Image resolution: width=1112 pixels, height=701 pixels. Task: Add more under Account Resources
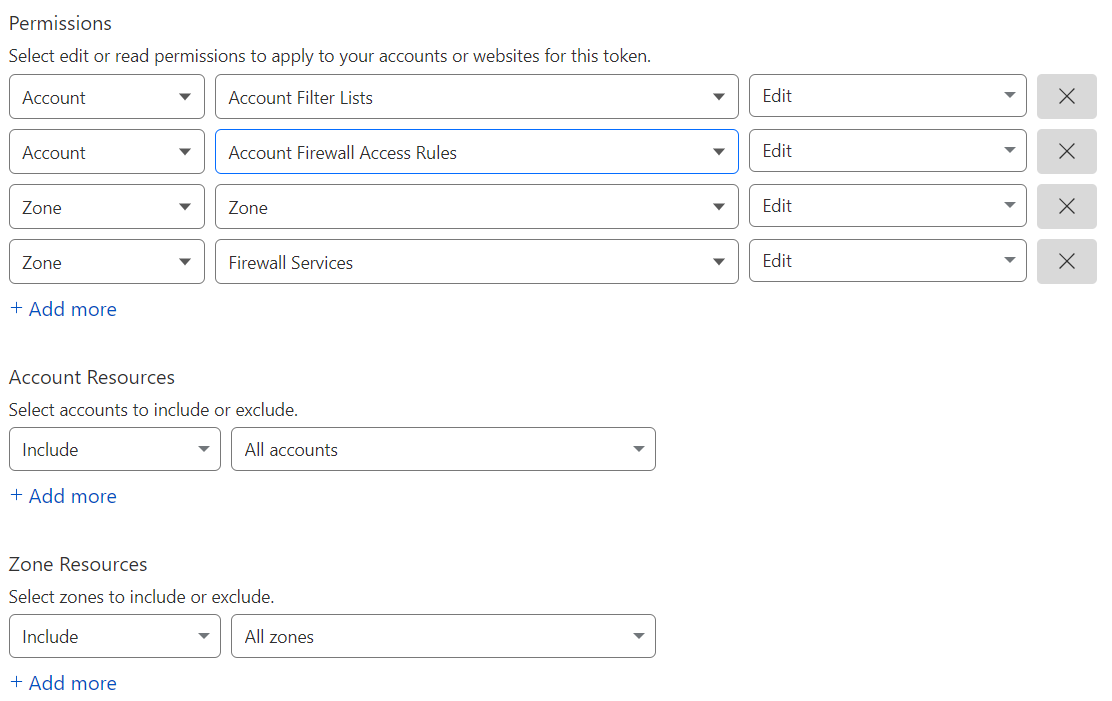63,496
